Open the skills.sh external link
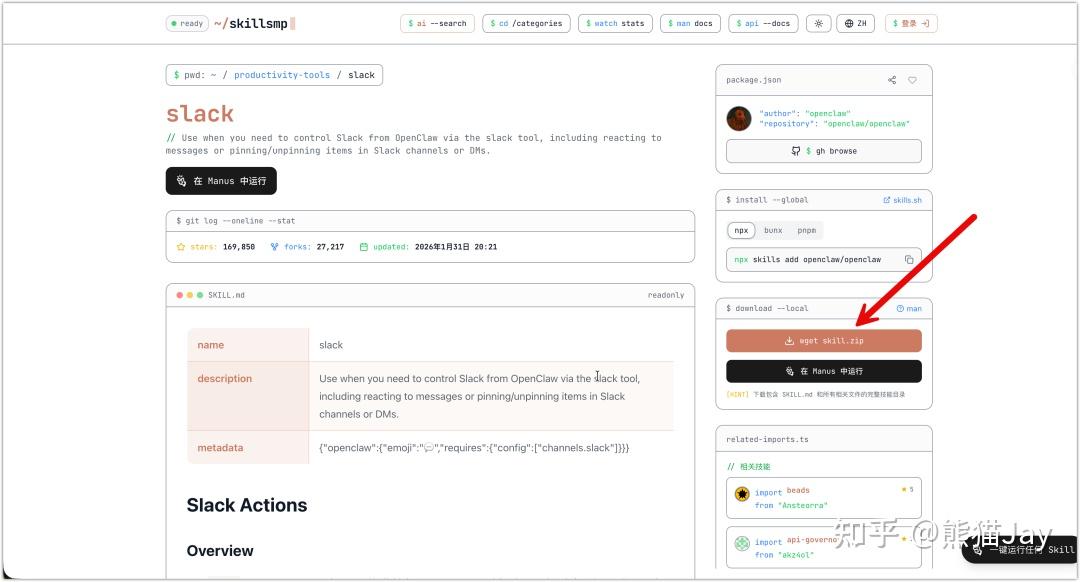Image resolution: width=1080 pixels, height=582 pixels. 902,200
